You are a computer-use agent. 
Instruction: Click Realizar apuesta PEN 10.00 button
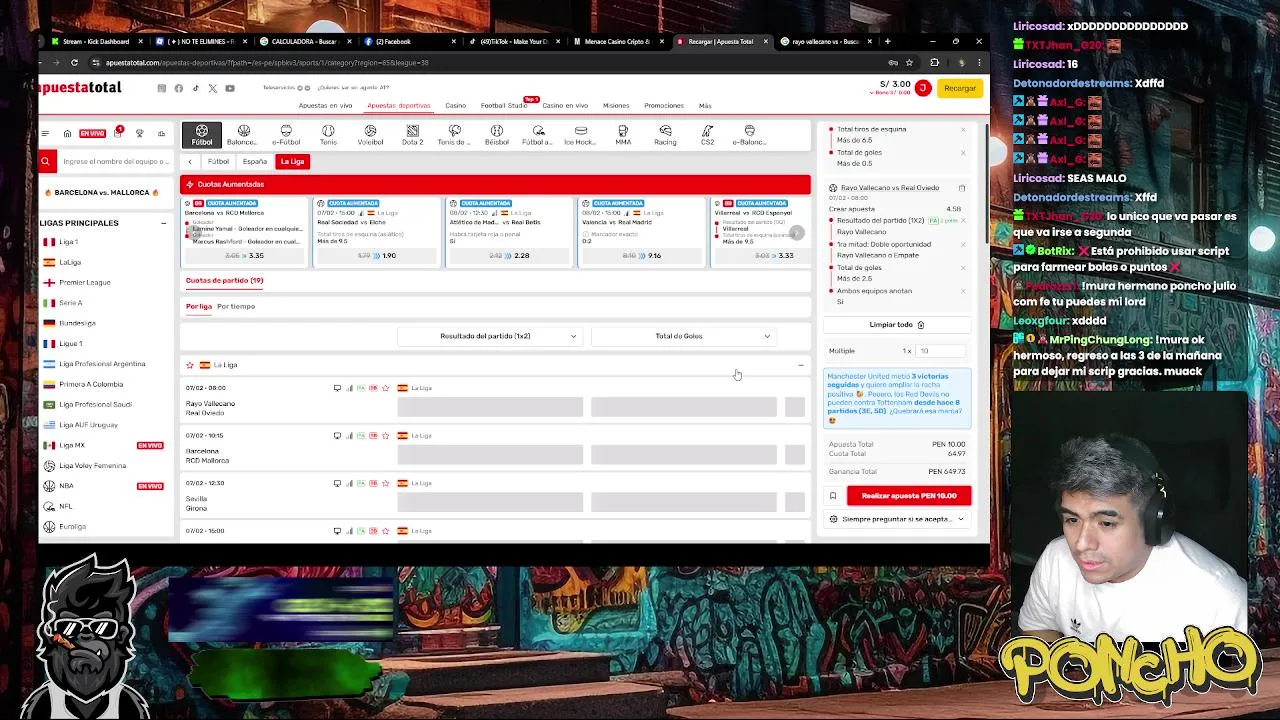[909, 496]
